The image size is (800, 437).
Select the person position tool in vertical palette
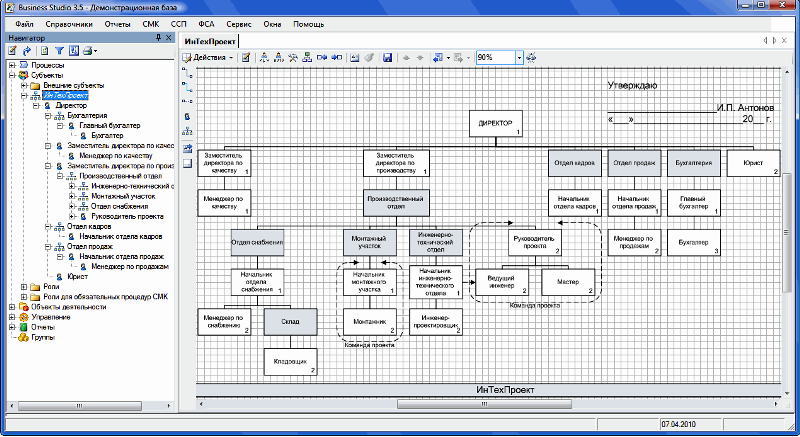click(x=187, y=117)
